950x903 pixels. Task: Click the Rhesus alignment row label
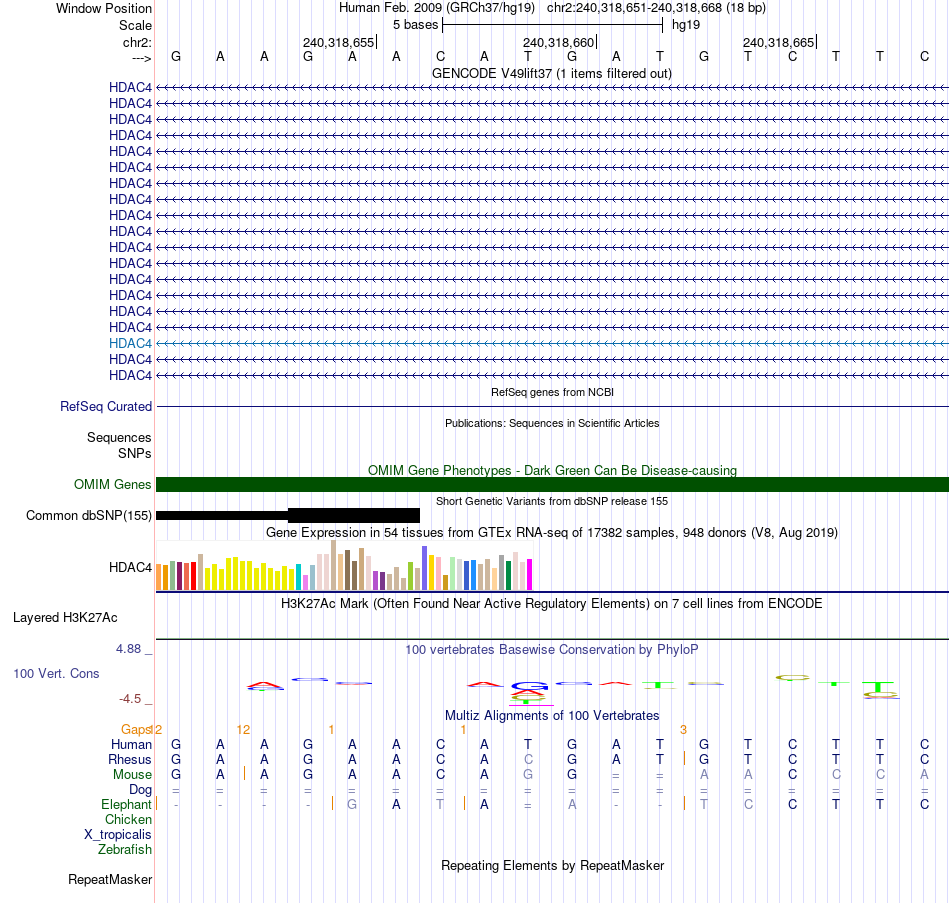pos(130,759)
